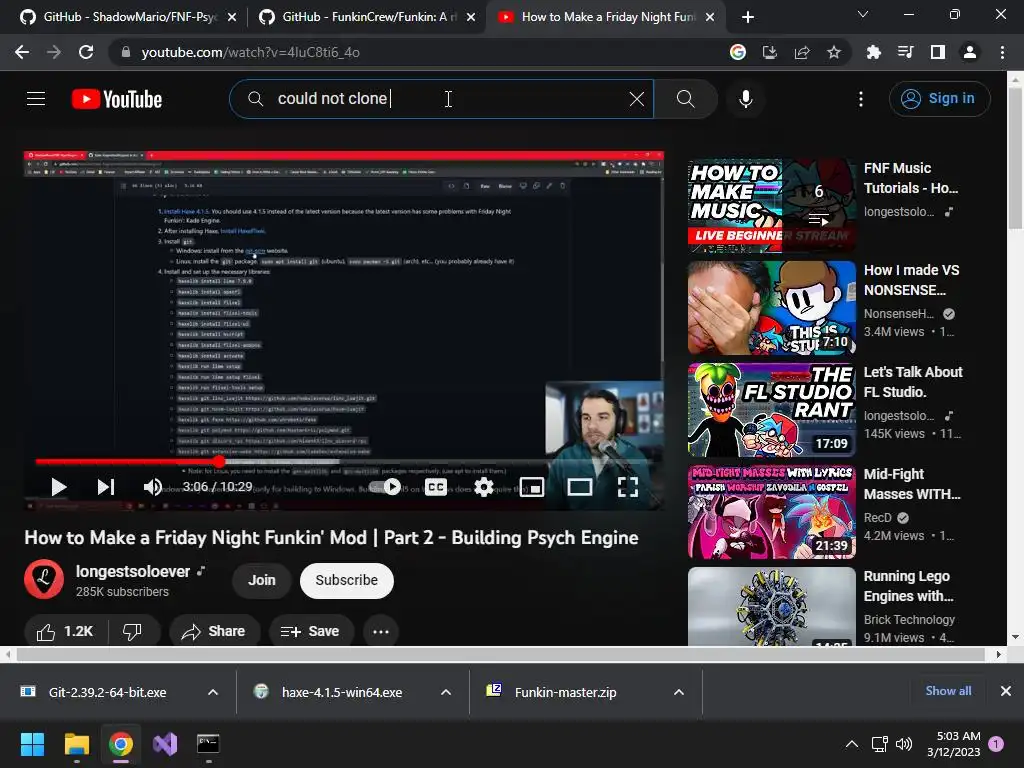Open Google icon in address bar
This screenshot has height=768, width=1024.
coord(737,52)
